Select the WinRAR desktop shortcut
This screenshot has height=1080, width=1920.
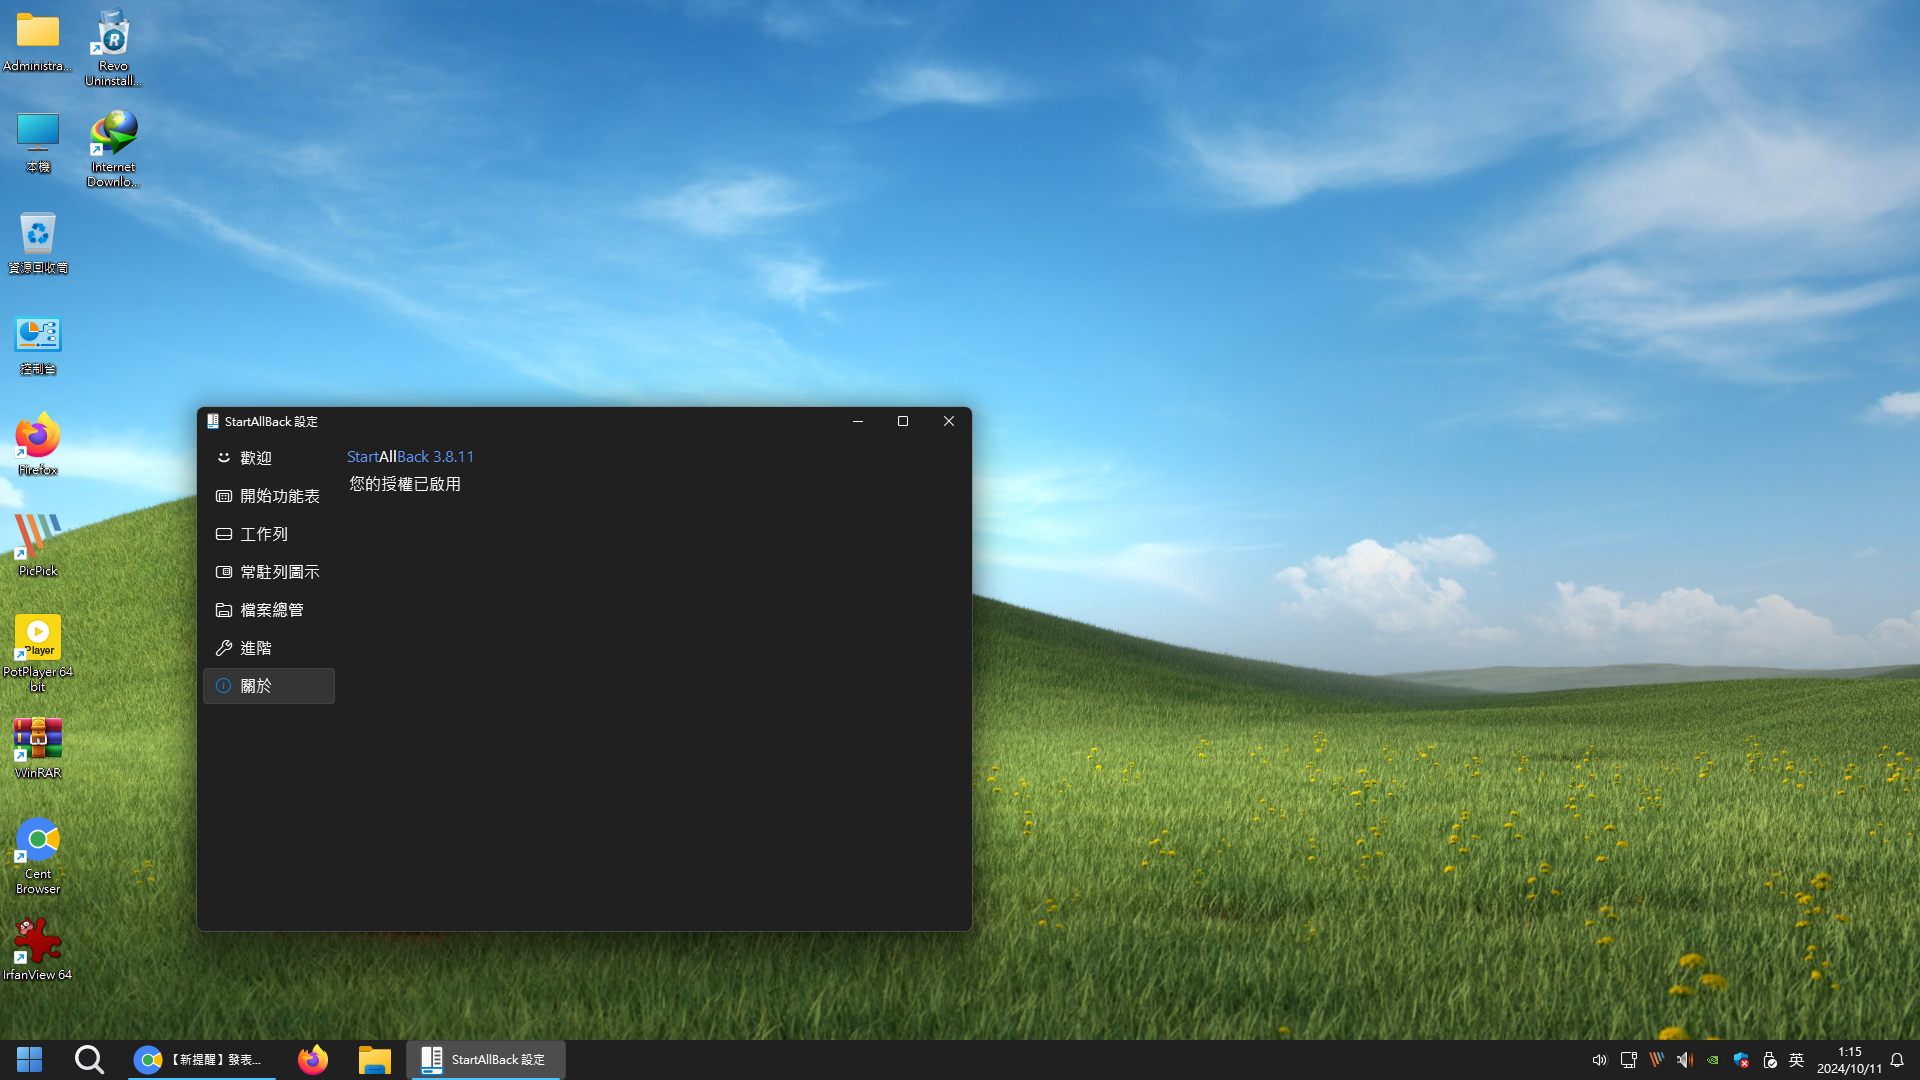(38, 748)
